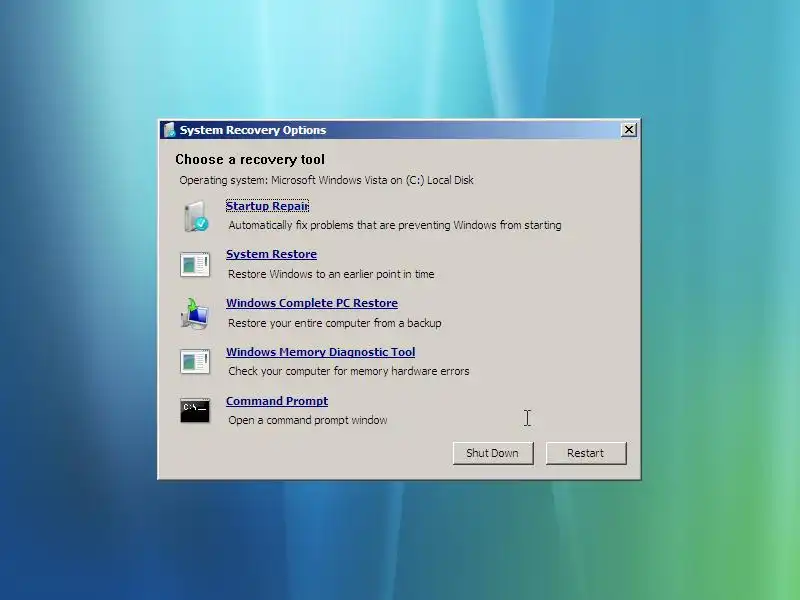The image size is (800, 600).
Task: Open the Command Prompt link
Action: [277, 401]
